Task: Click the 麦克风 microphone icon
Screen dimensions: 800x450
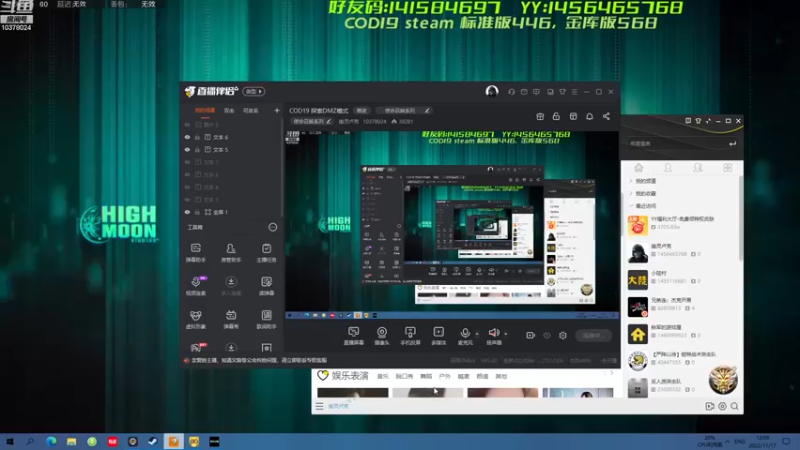Action: click(x=465, y=333)
